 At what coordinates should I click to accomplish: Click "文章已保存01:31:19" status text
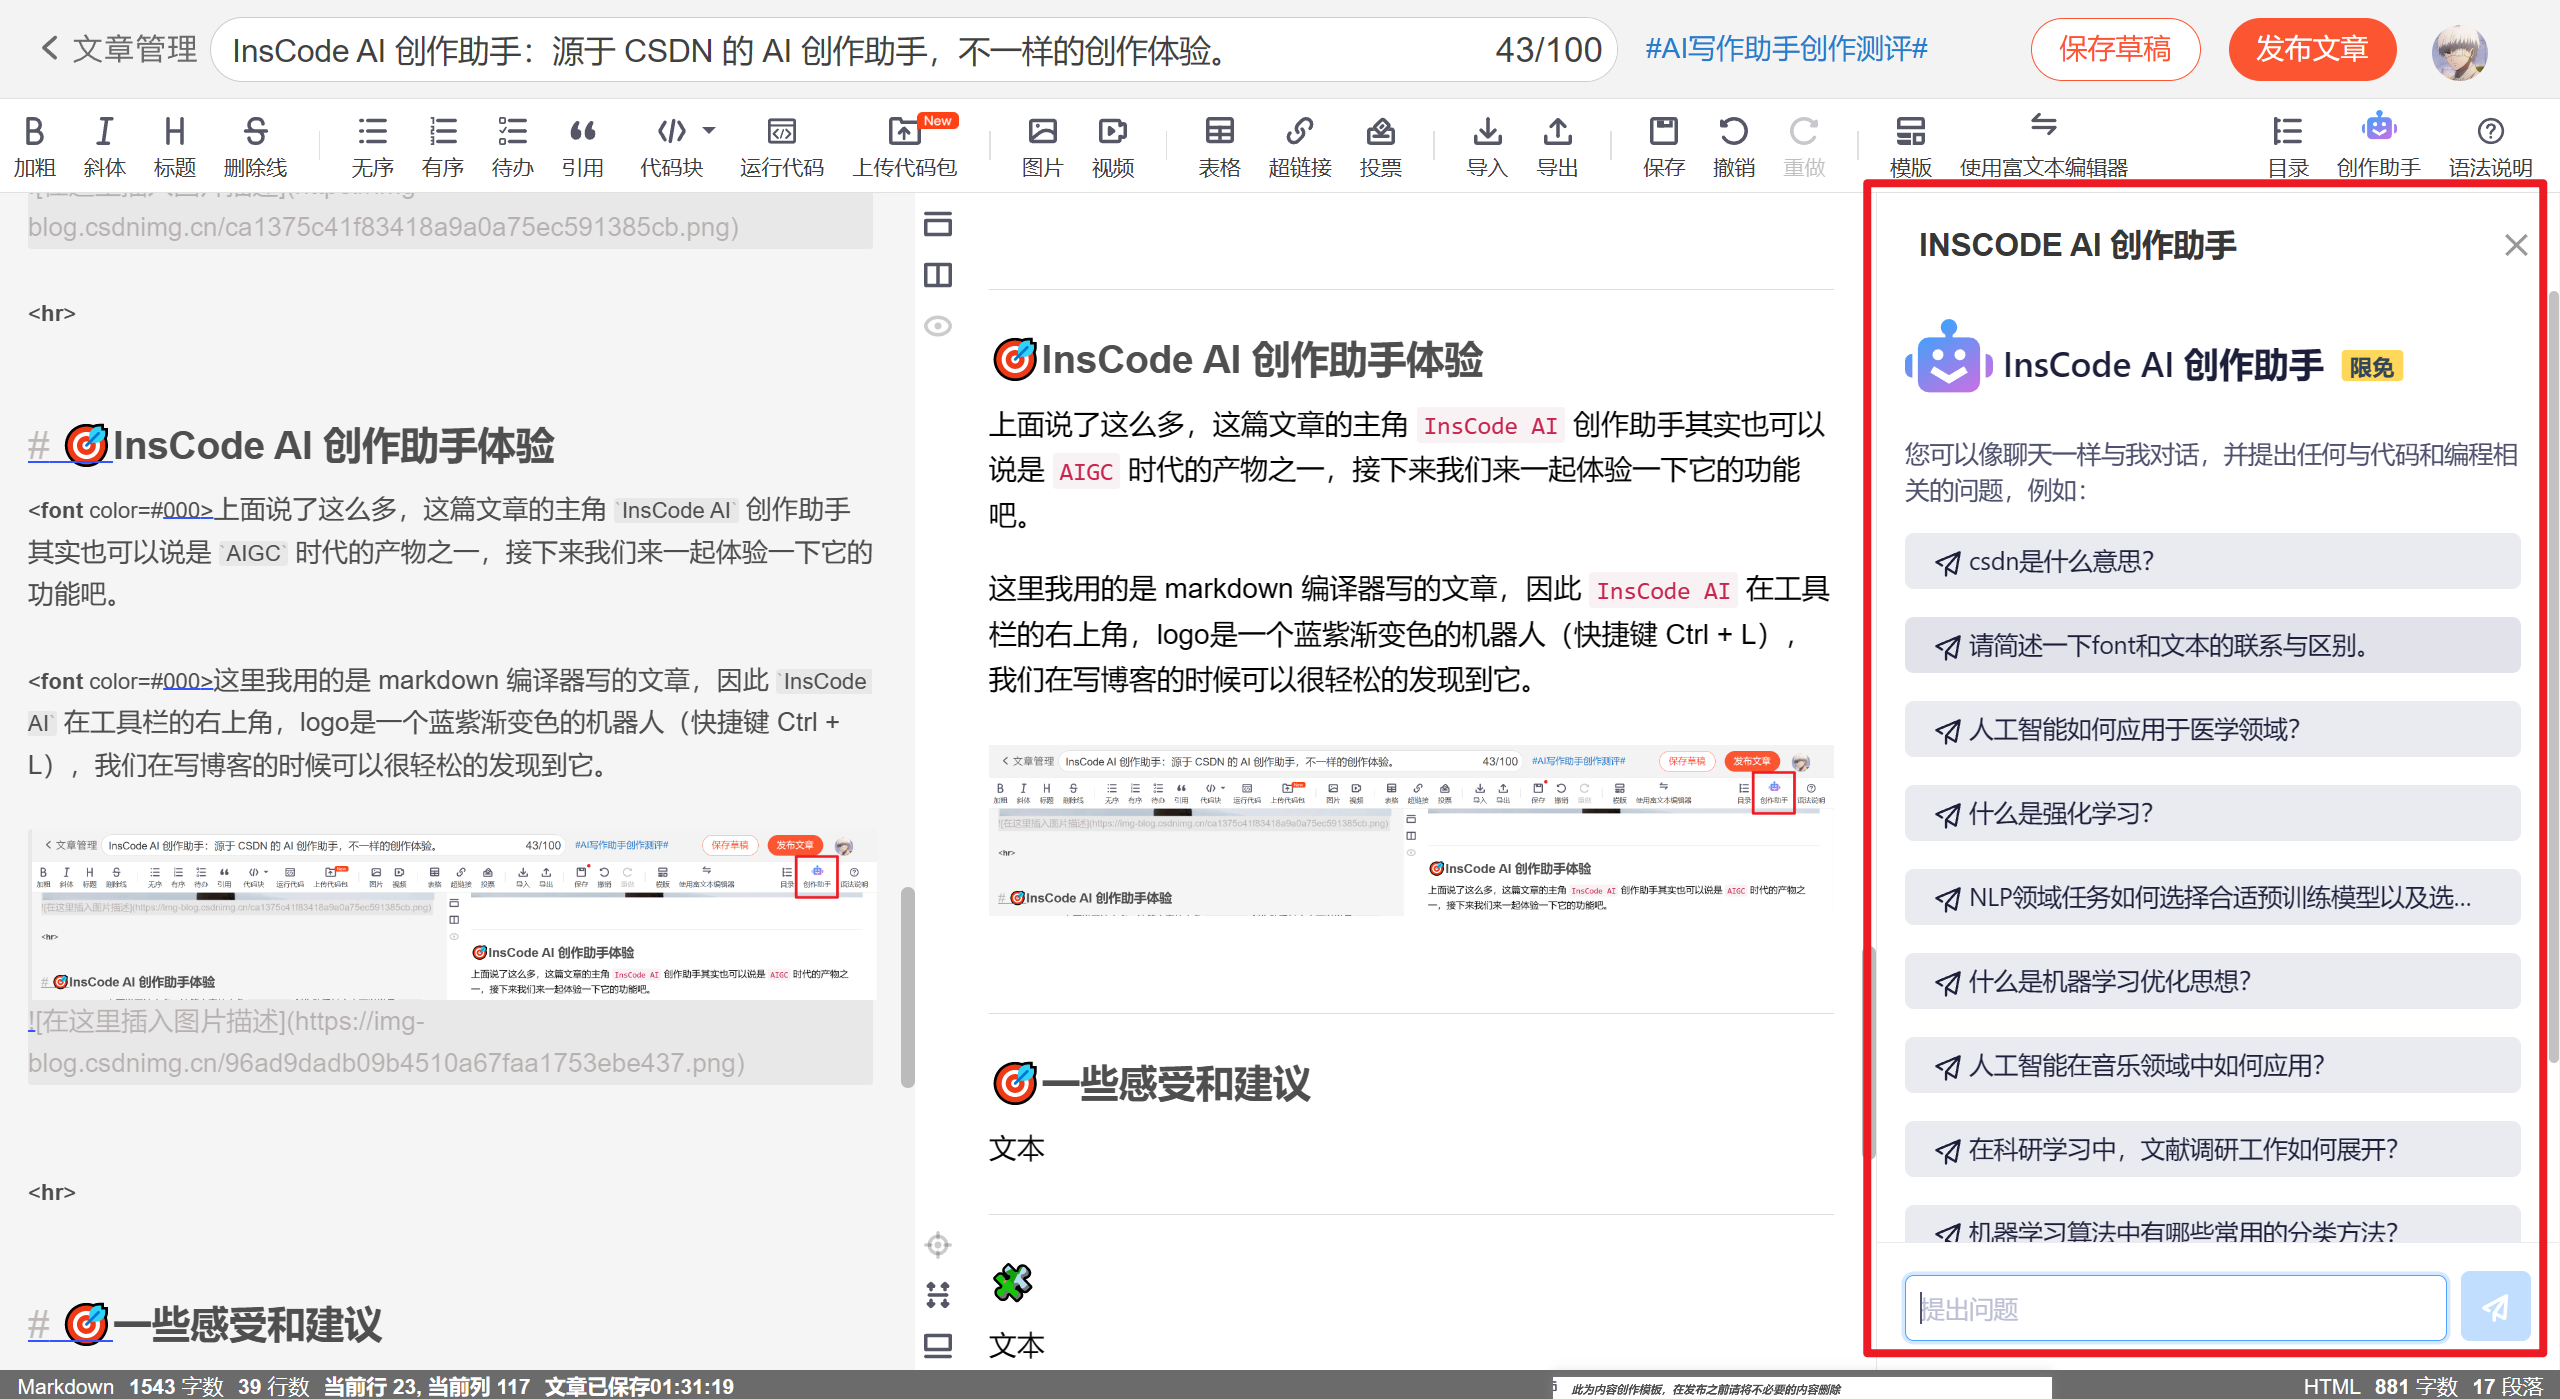point(639,1386)
